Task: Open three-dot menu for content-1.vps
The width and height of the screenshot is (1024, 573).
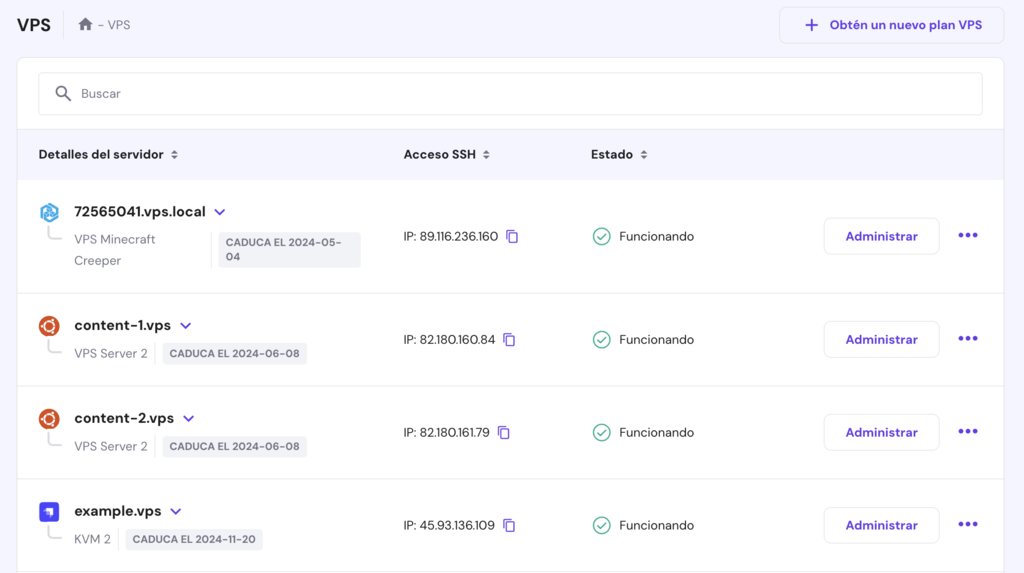Action: click(x=967, y=339)
